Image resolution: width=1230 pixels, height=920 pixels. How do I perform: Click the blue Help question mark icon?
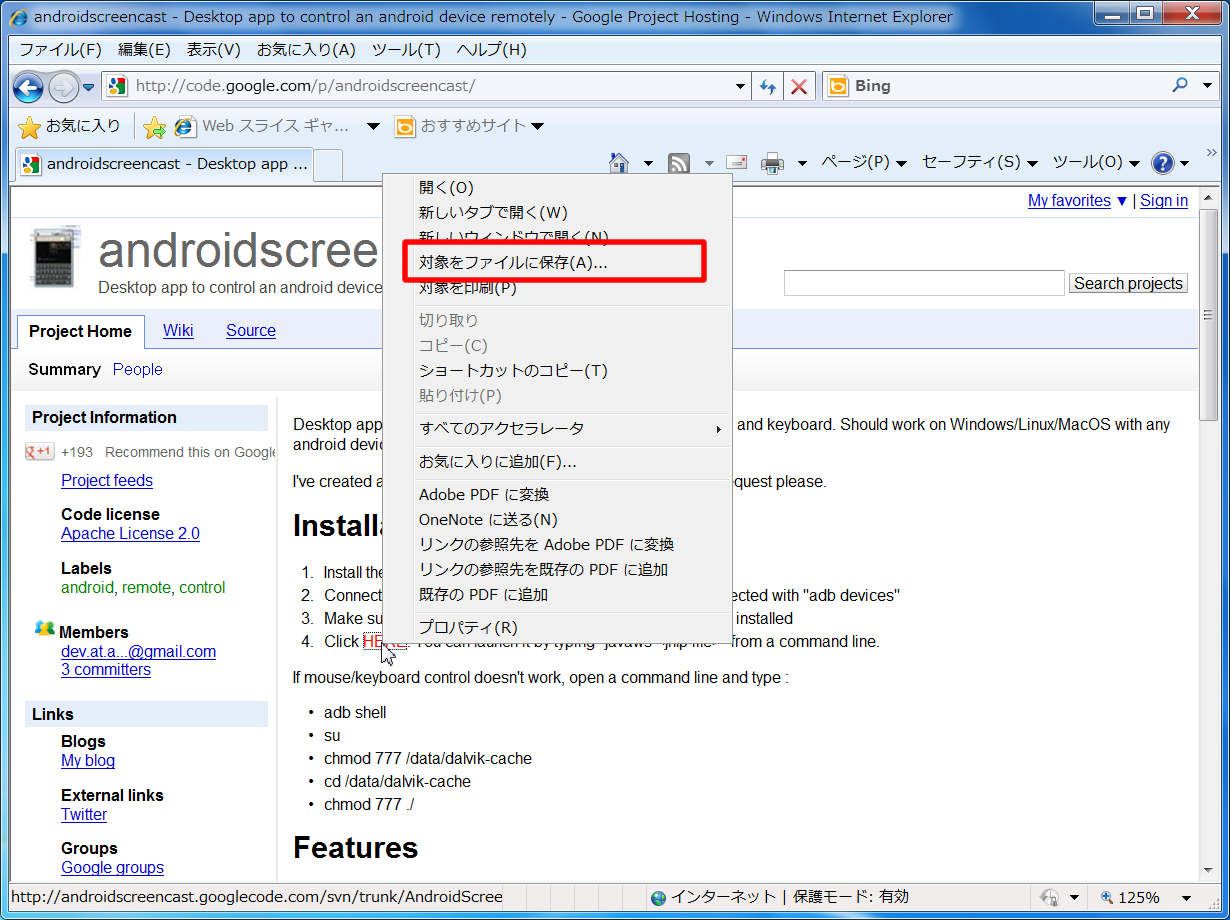tap(1162, 163)
